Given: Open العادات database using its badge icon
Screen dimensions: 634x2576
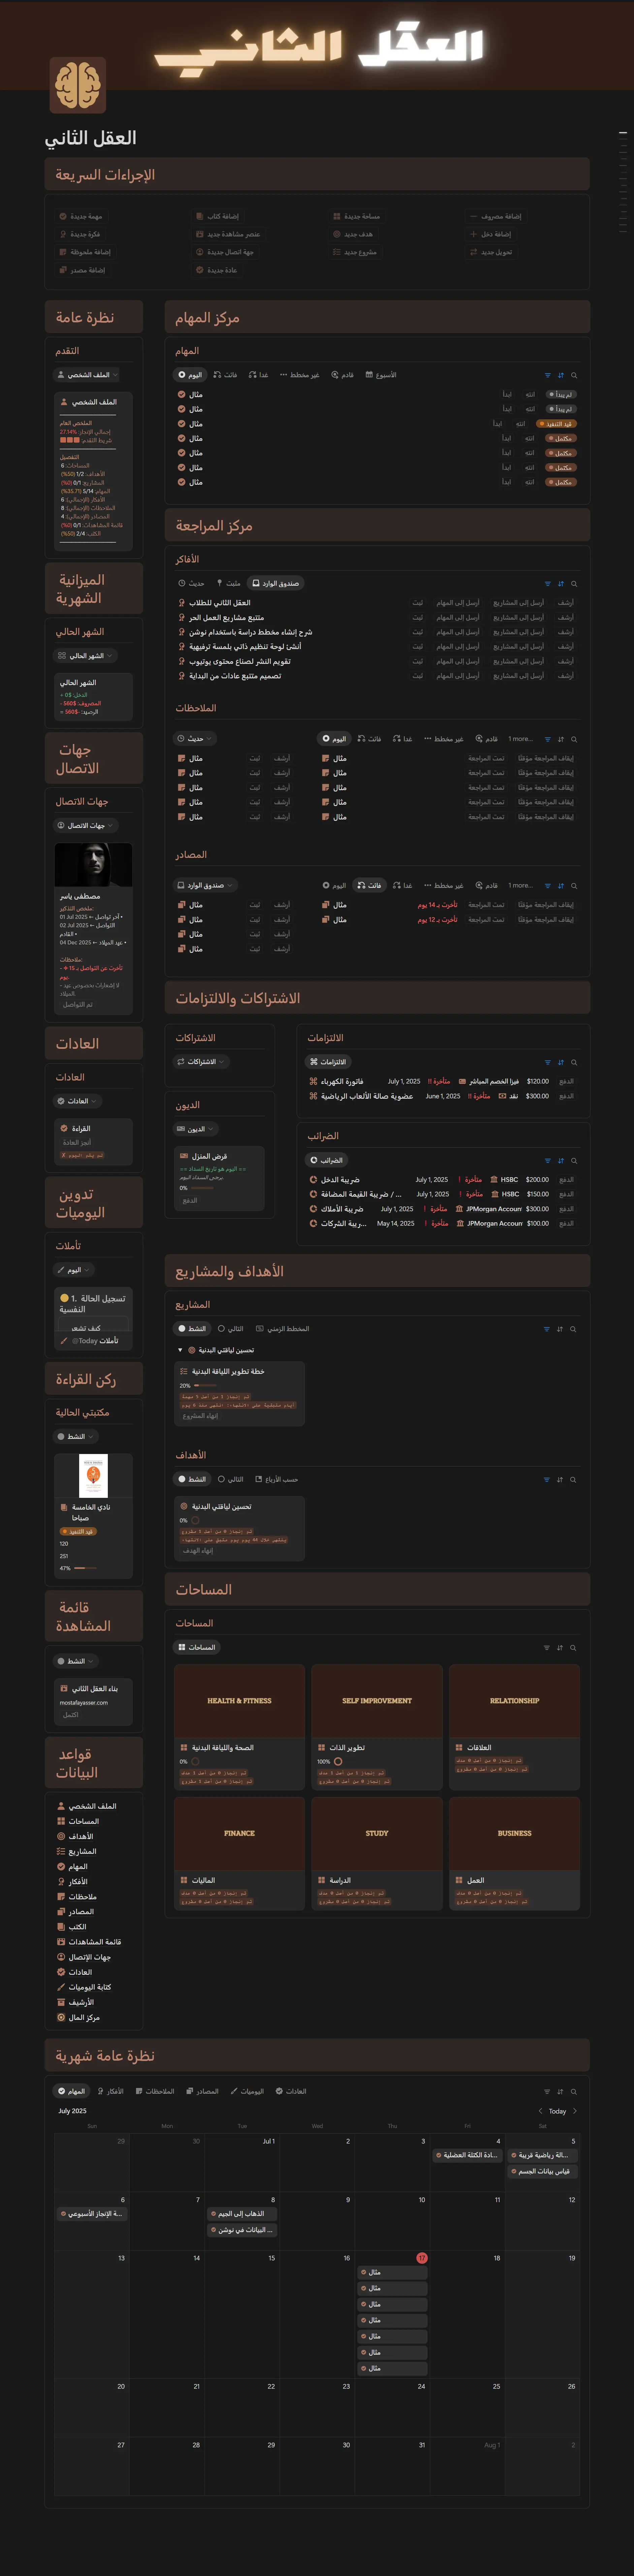Looking at the screenshot, I should pos(61,1972).
